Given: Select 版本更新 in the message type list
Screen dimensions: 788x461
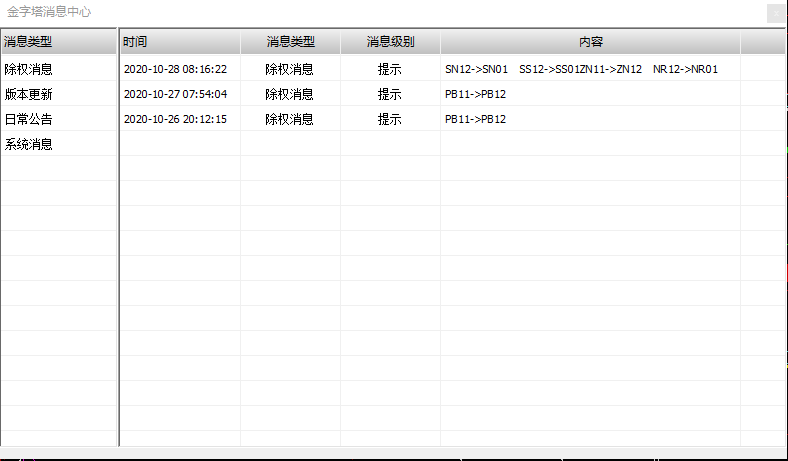Looking at the screenshot, I should pyautogui.click(x=28, y=94).
